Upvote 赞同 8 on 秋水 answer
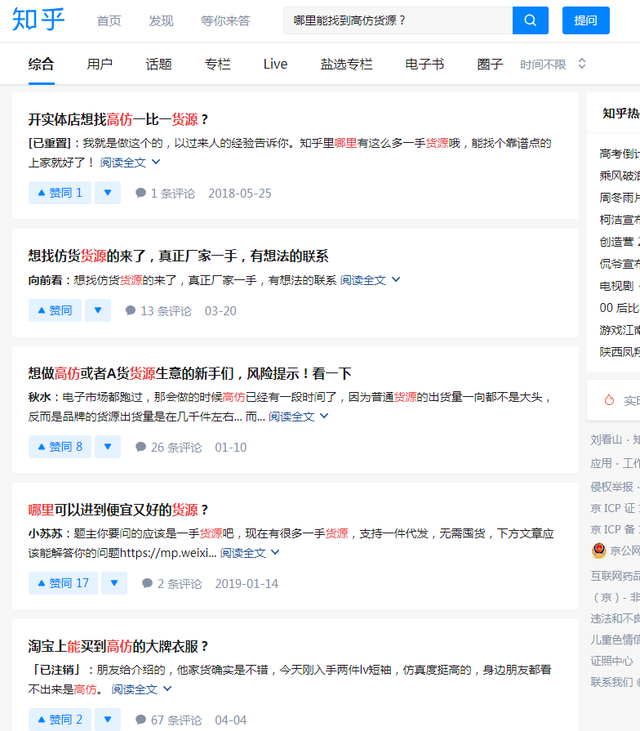 click(x=60, y=447)
